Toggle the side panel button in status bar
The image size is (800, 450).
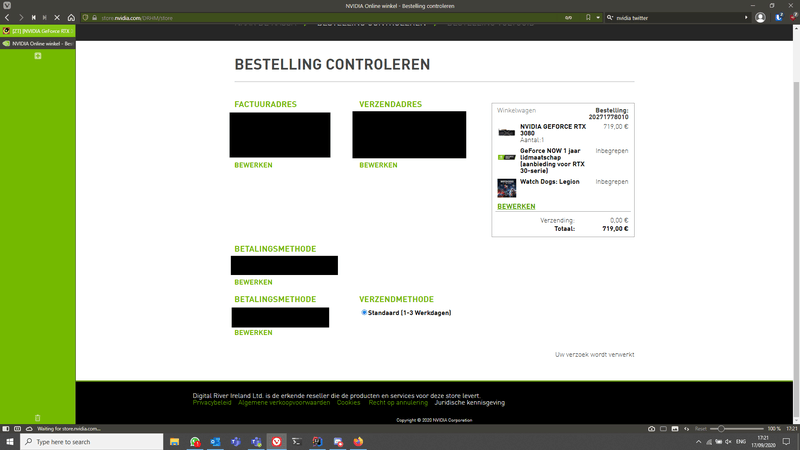(6, 429)
